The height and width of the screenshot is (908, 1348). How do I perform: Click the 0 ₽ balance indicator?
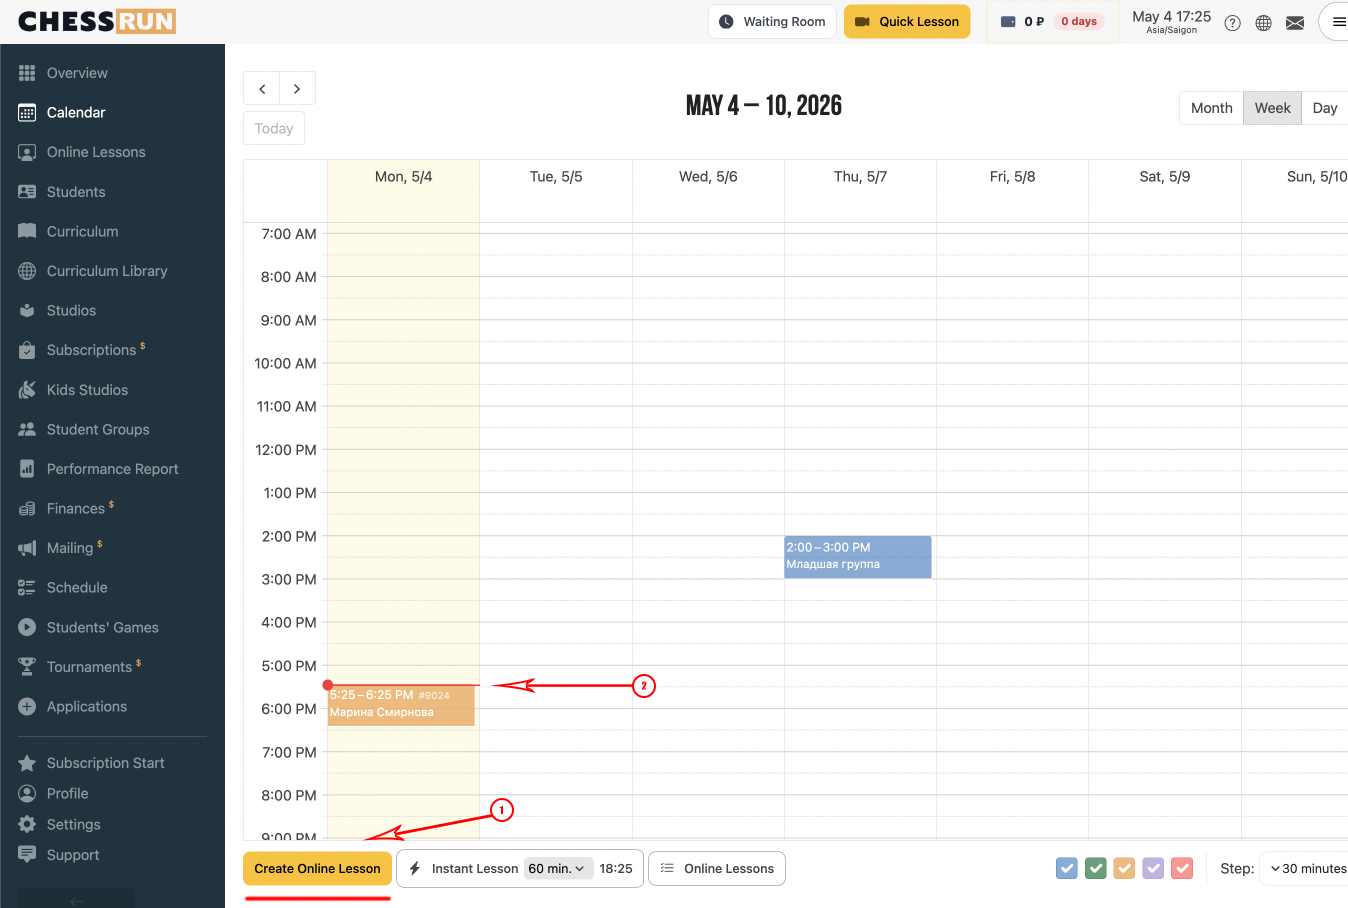[x=1023, y=21]
